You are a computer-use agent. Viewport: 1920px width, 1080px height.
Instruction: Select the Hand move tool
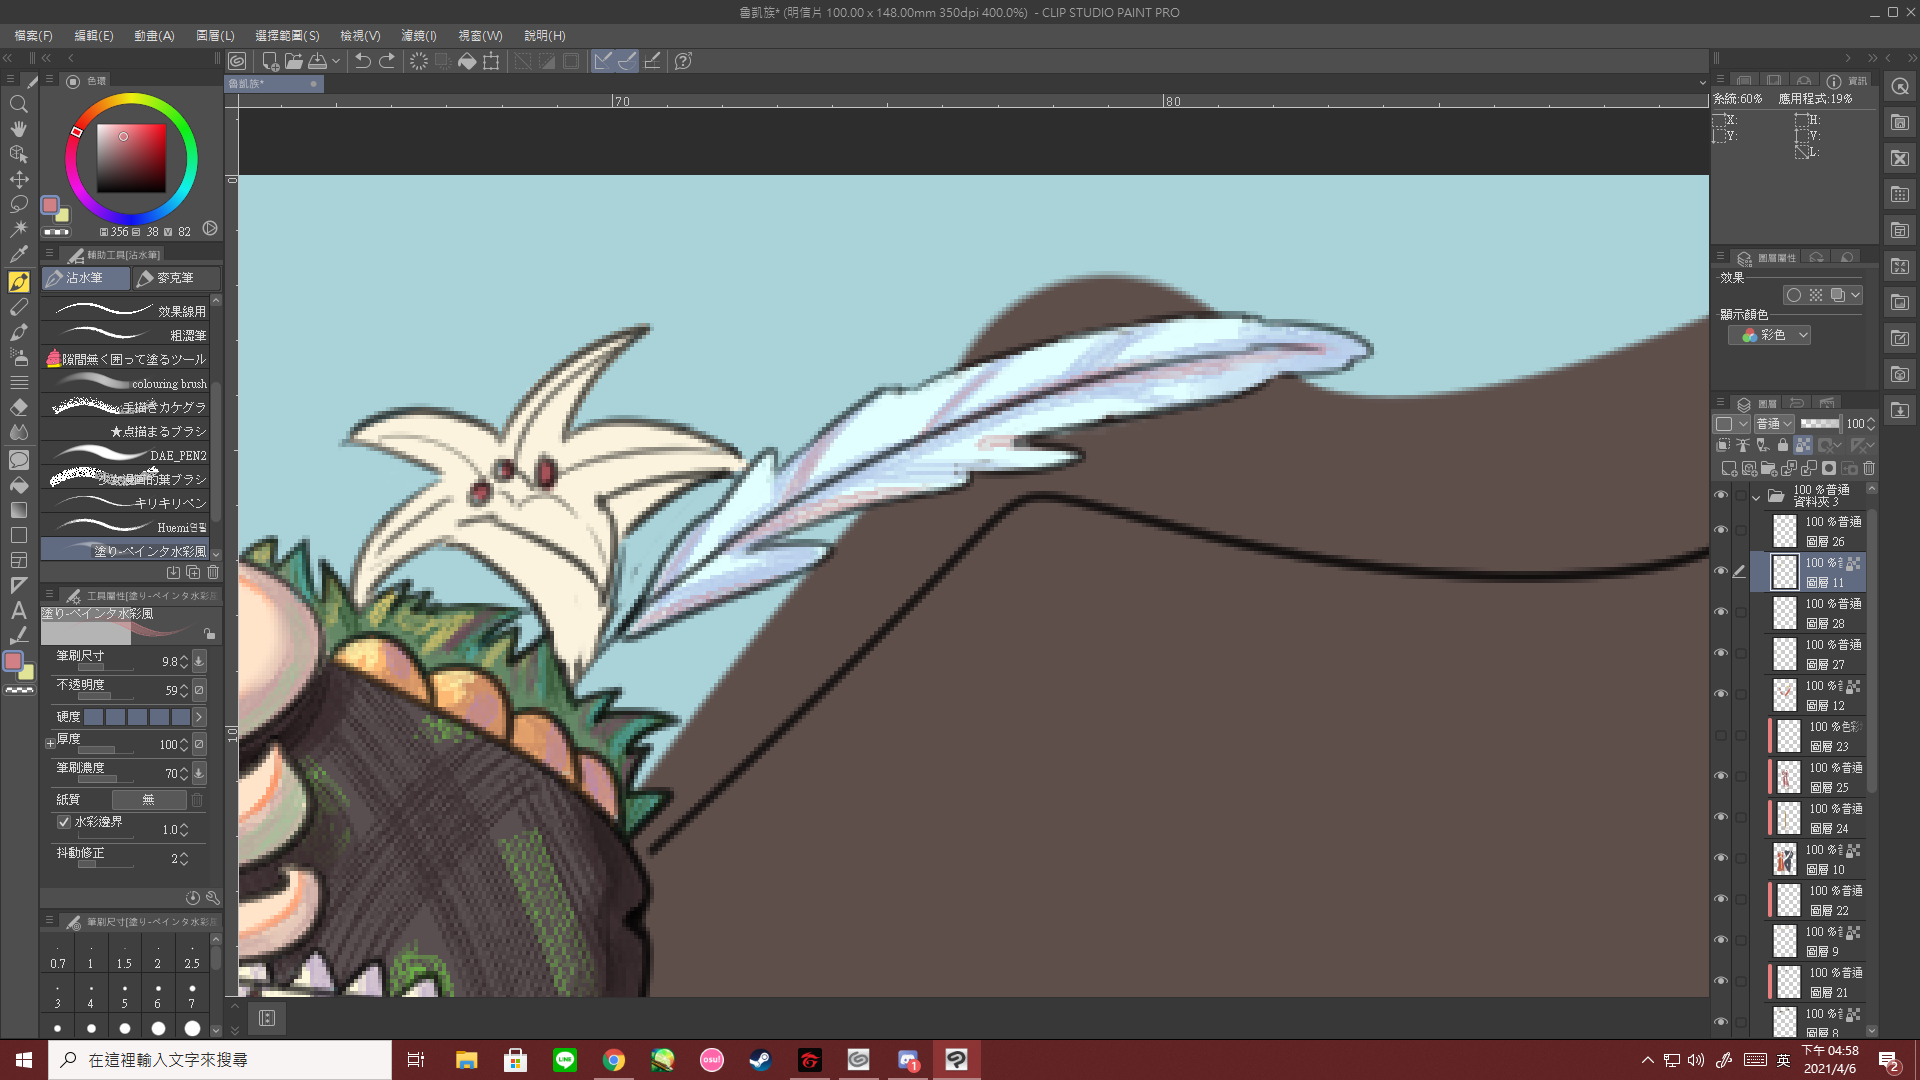click(18, 129)
